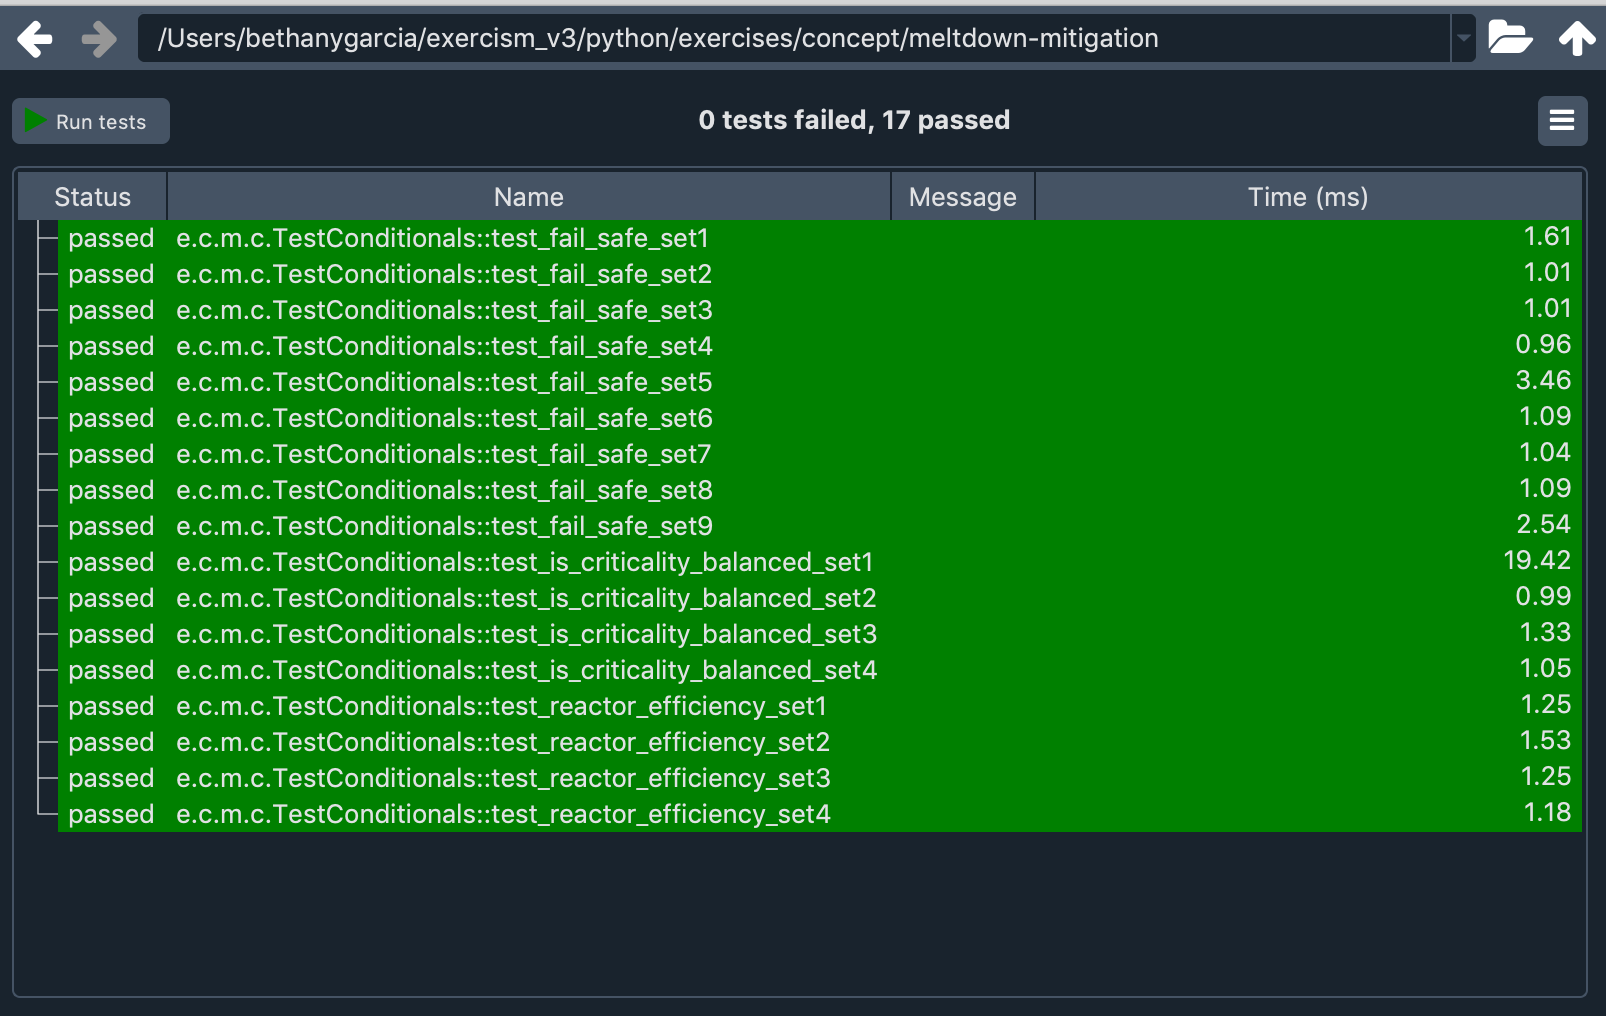1606x1016 pixels.
Task: Click the back navigation arrow
Action: (x=36, y=38)
